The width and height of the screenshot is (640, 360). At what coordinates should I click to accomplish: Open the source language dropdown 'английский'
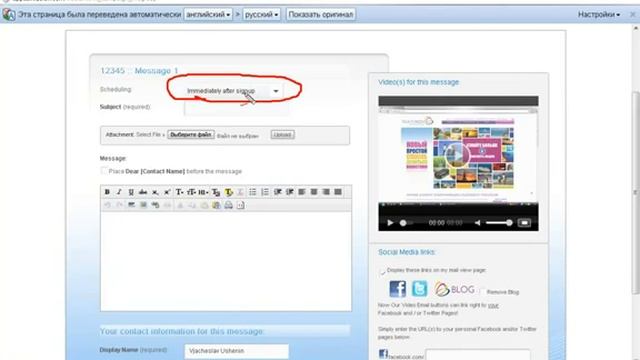coord(208,15)
